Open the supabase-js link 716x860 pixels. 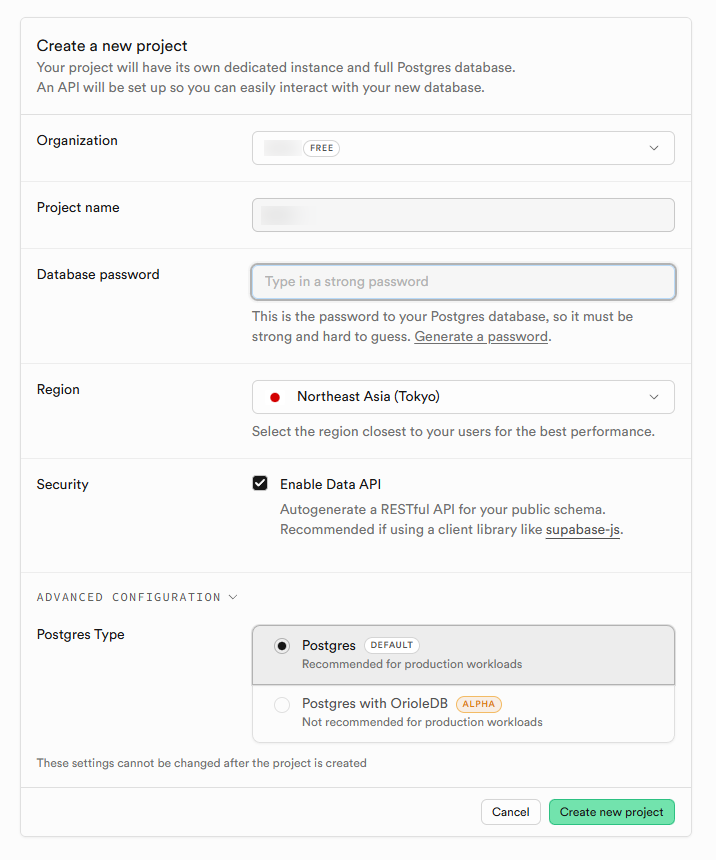[583, 530]
